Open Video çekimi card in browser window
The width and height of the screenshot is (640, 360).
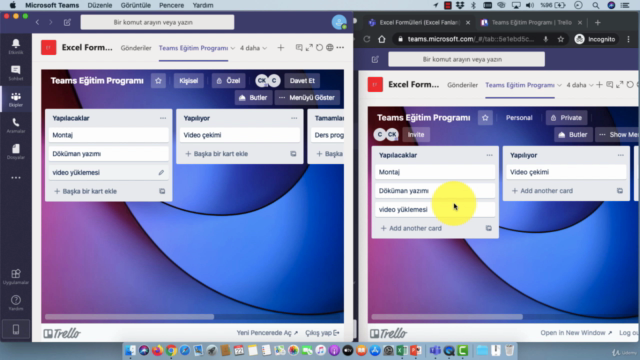566,172
